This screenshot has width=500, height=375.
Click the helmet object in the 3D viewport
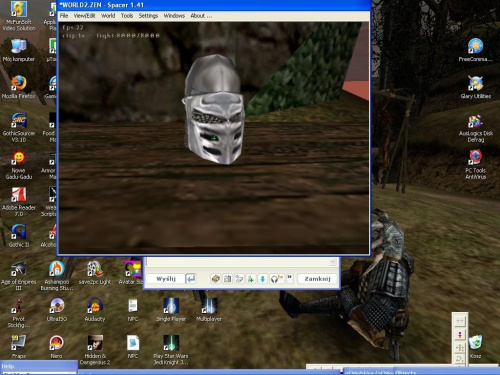tap(213, 110)
